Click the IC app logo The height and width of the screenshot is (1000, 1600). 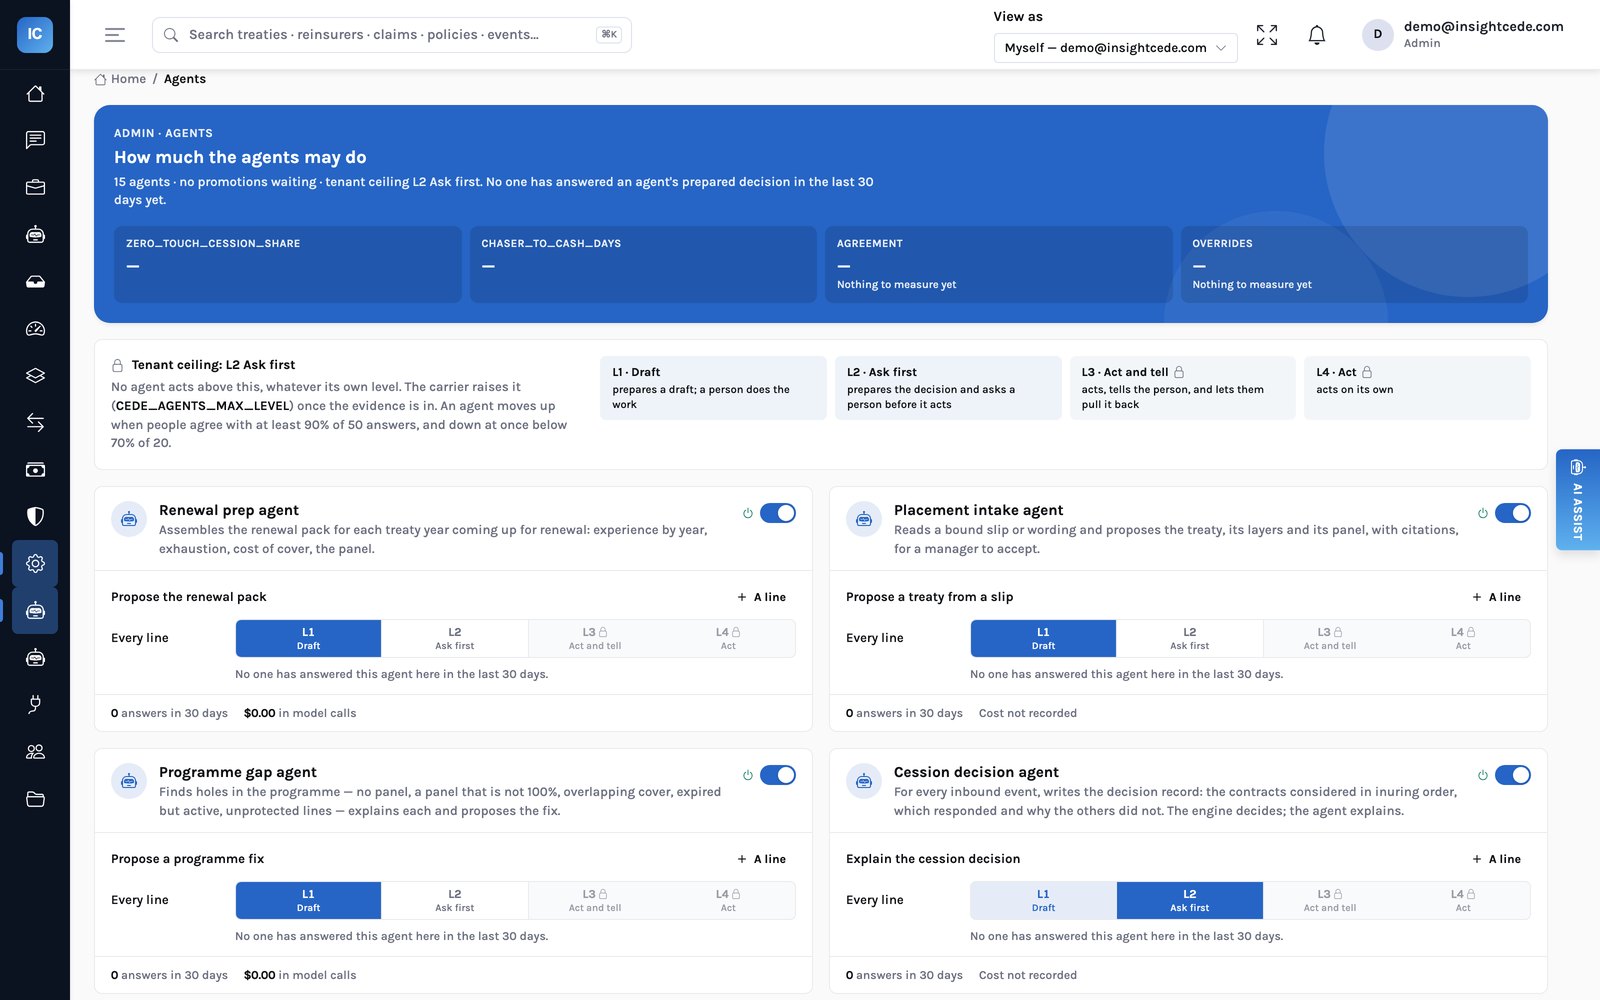click(35, 34)
